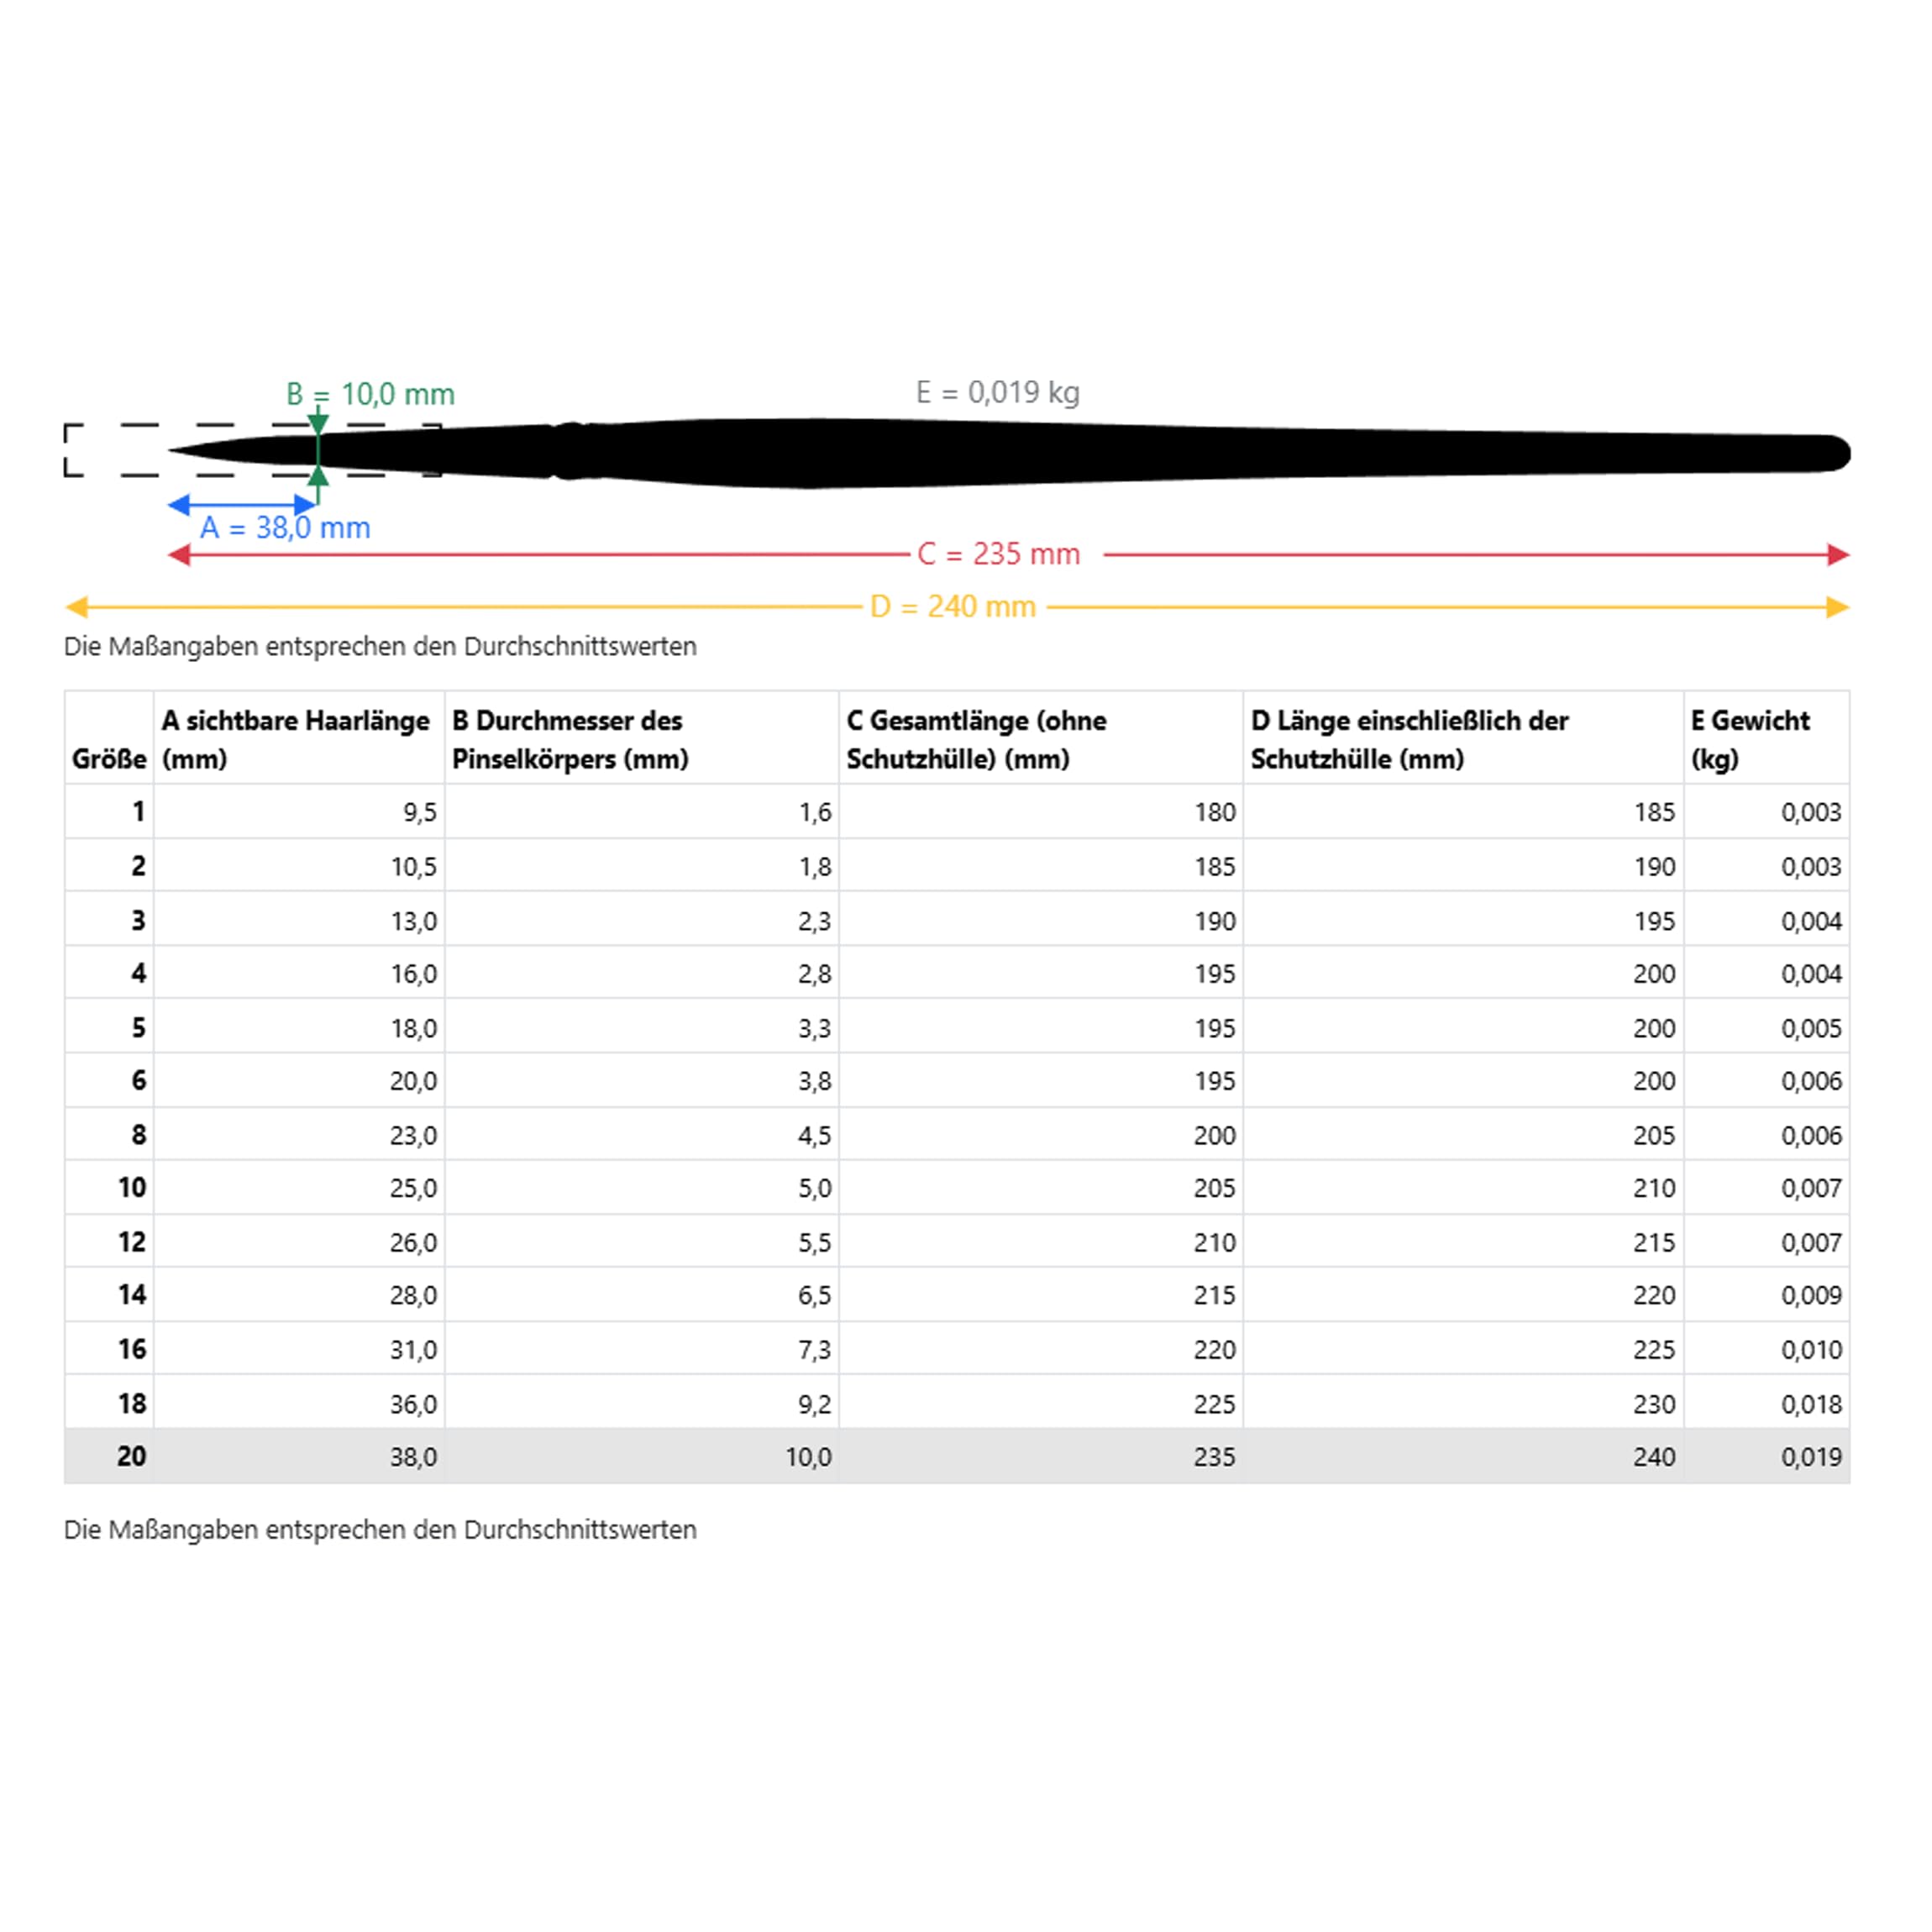This screenshot has width=1932, height=1932.
Task: Click the blue A = 38,0 mm label
Action: coord(285,528)
